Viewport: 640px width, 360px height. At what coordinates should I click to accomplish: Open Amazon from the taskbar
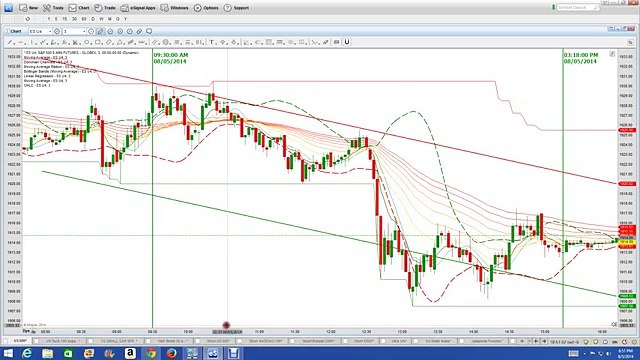(x=130, y=353)
